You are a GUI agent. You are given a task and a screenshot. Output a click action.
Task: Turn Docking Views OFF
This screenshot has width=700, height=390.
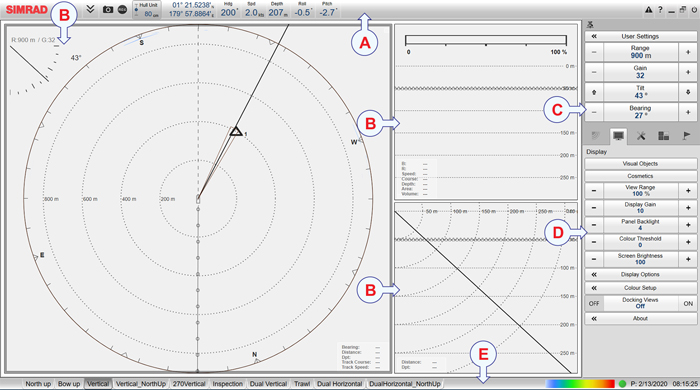(x=594, y=303)
